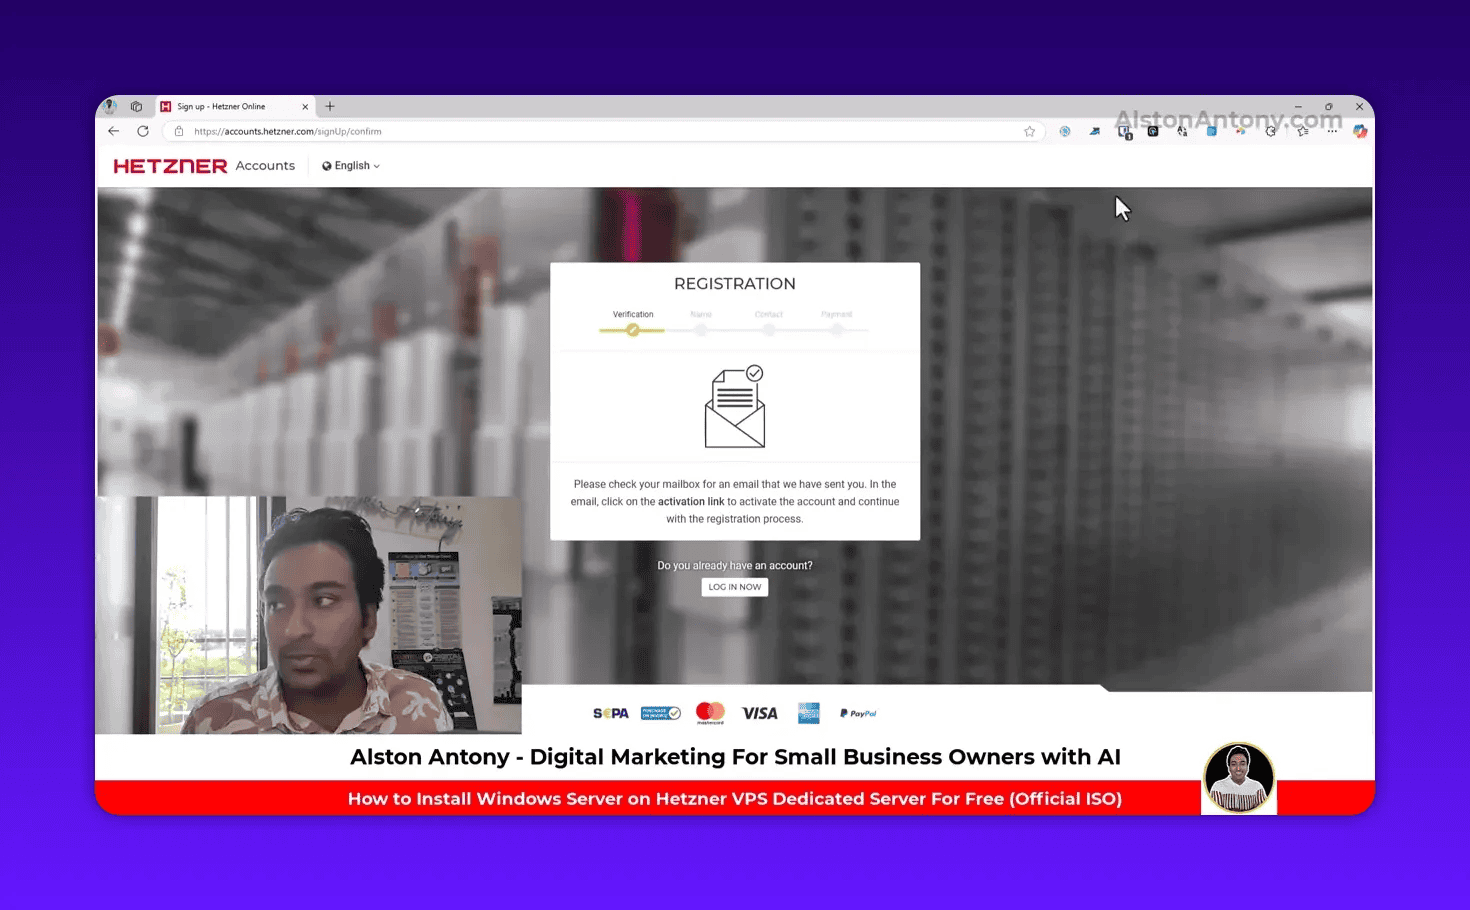Click inside the address bar URL field
This screenshot has height=910, width=1470.
click(x=400, y=131)
